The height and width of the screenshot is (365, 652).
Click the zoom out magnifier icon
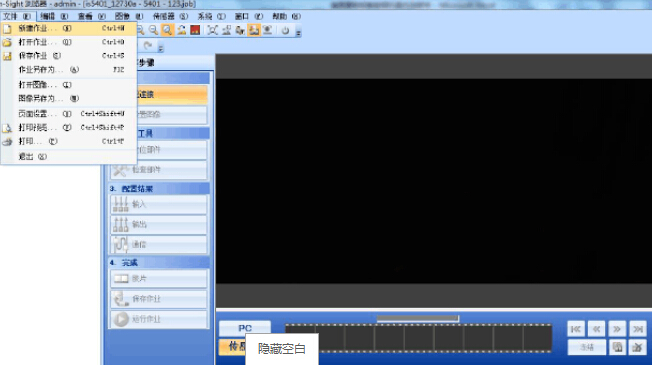153,30
